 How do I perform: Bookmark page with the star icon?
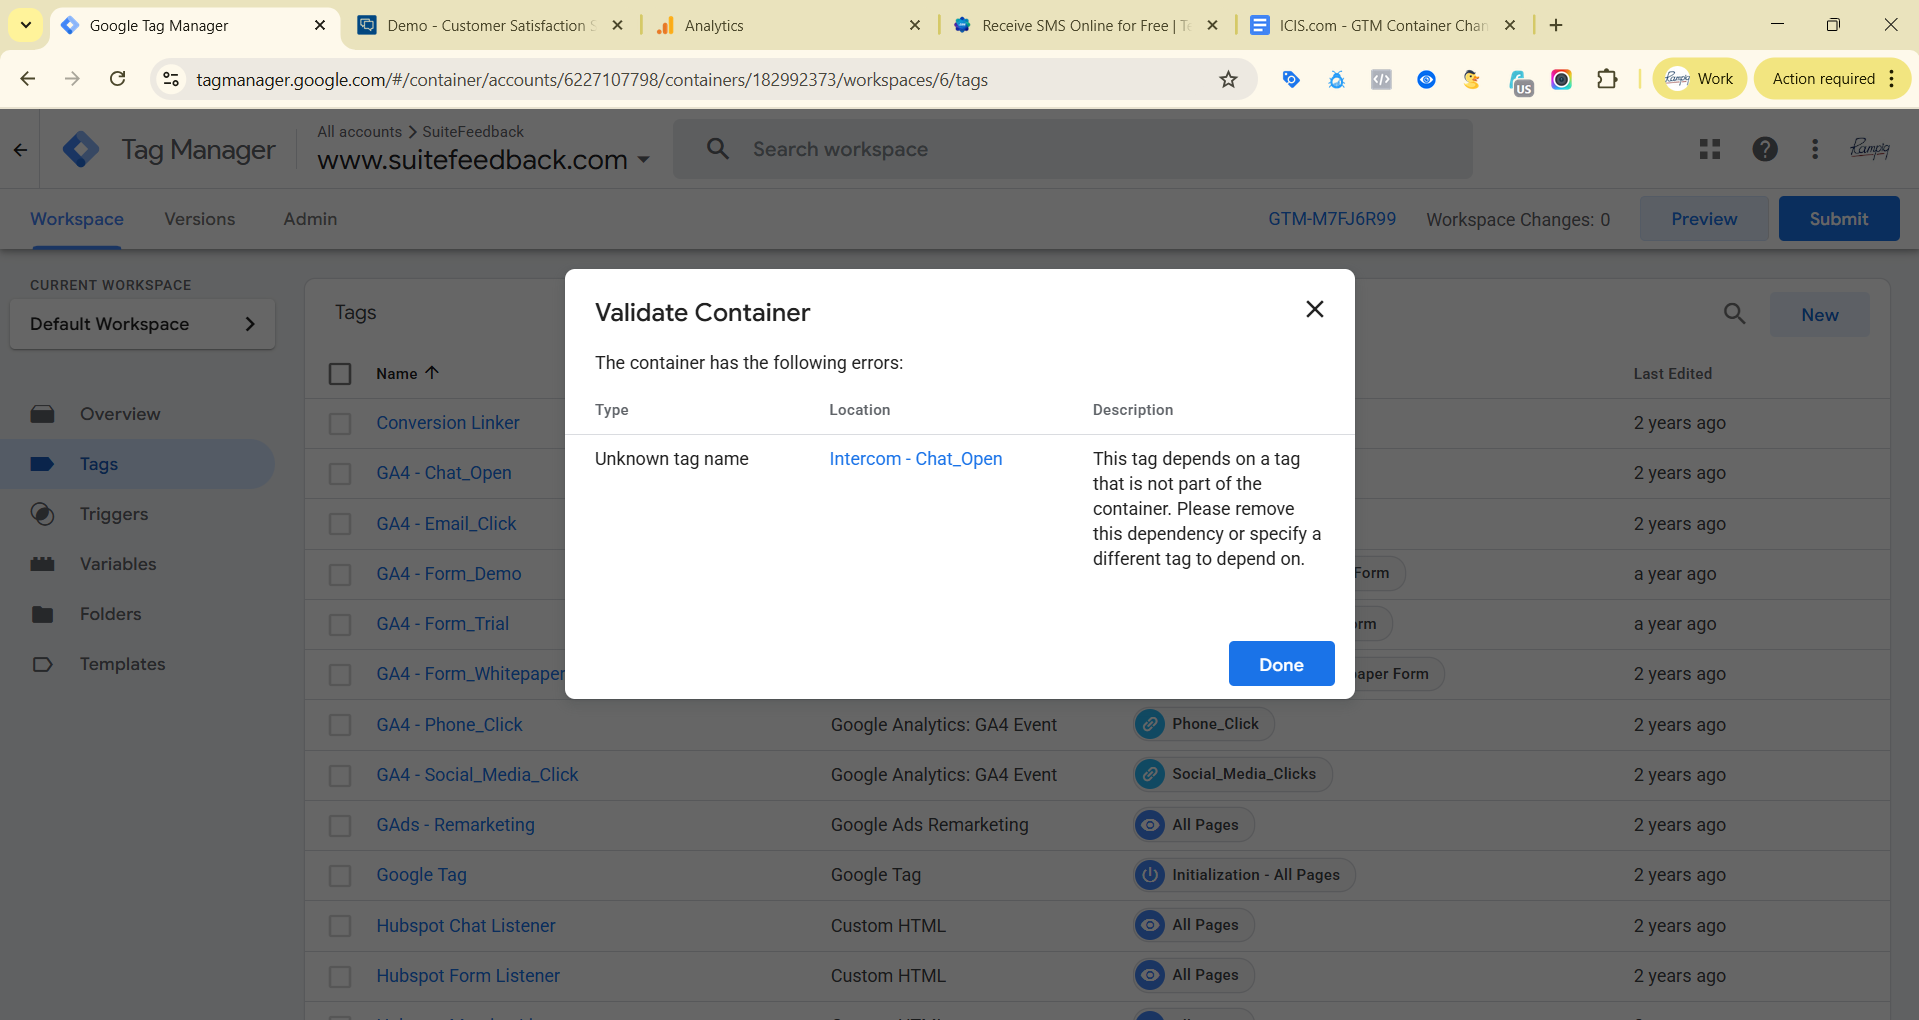(1228, 80)
